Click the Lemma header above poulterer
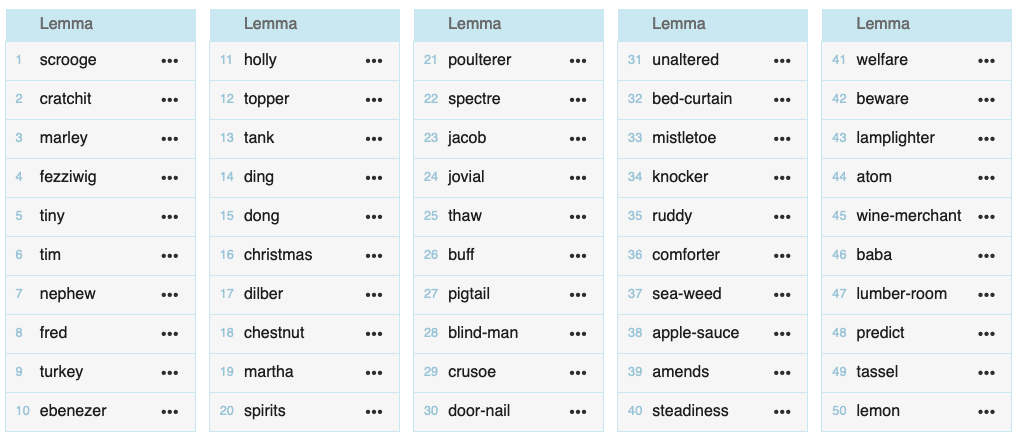 coord(474,24)
